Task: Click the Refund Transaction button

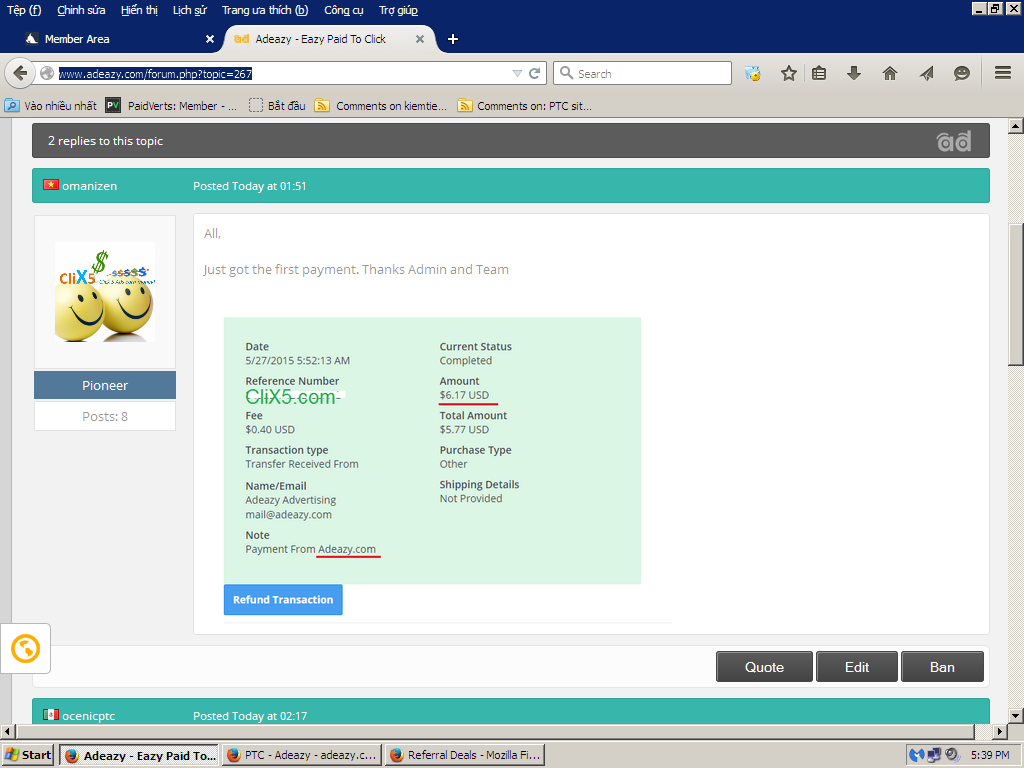Action: (283, 600)
